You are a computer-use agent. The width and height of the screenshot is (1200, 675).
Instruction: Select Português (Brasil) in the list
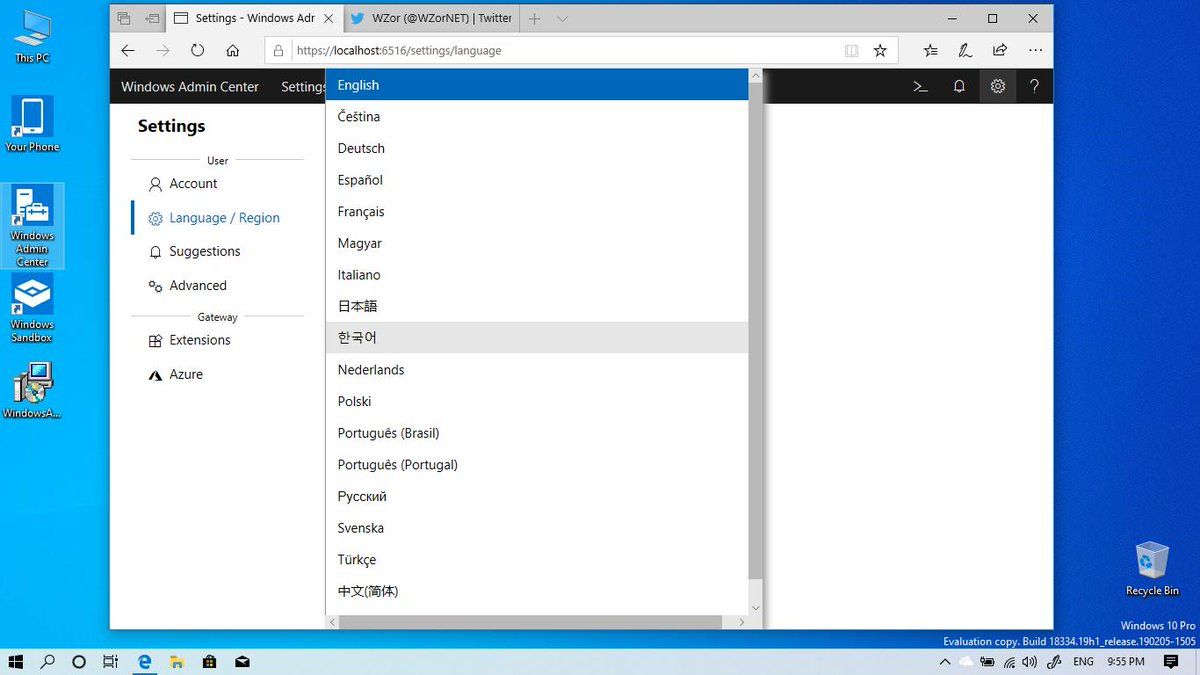click(x=537, y=433)
